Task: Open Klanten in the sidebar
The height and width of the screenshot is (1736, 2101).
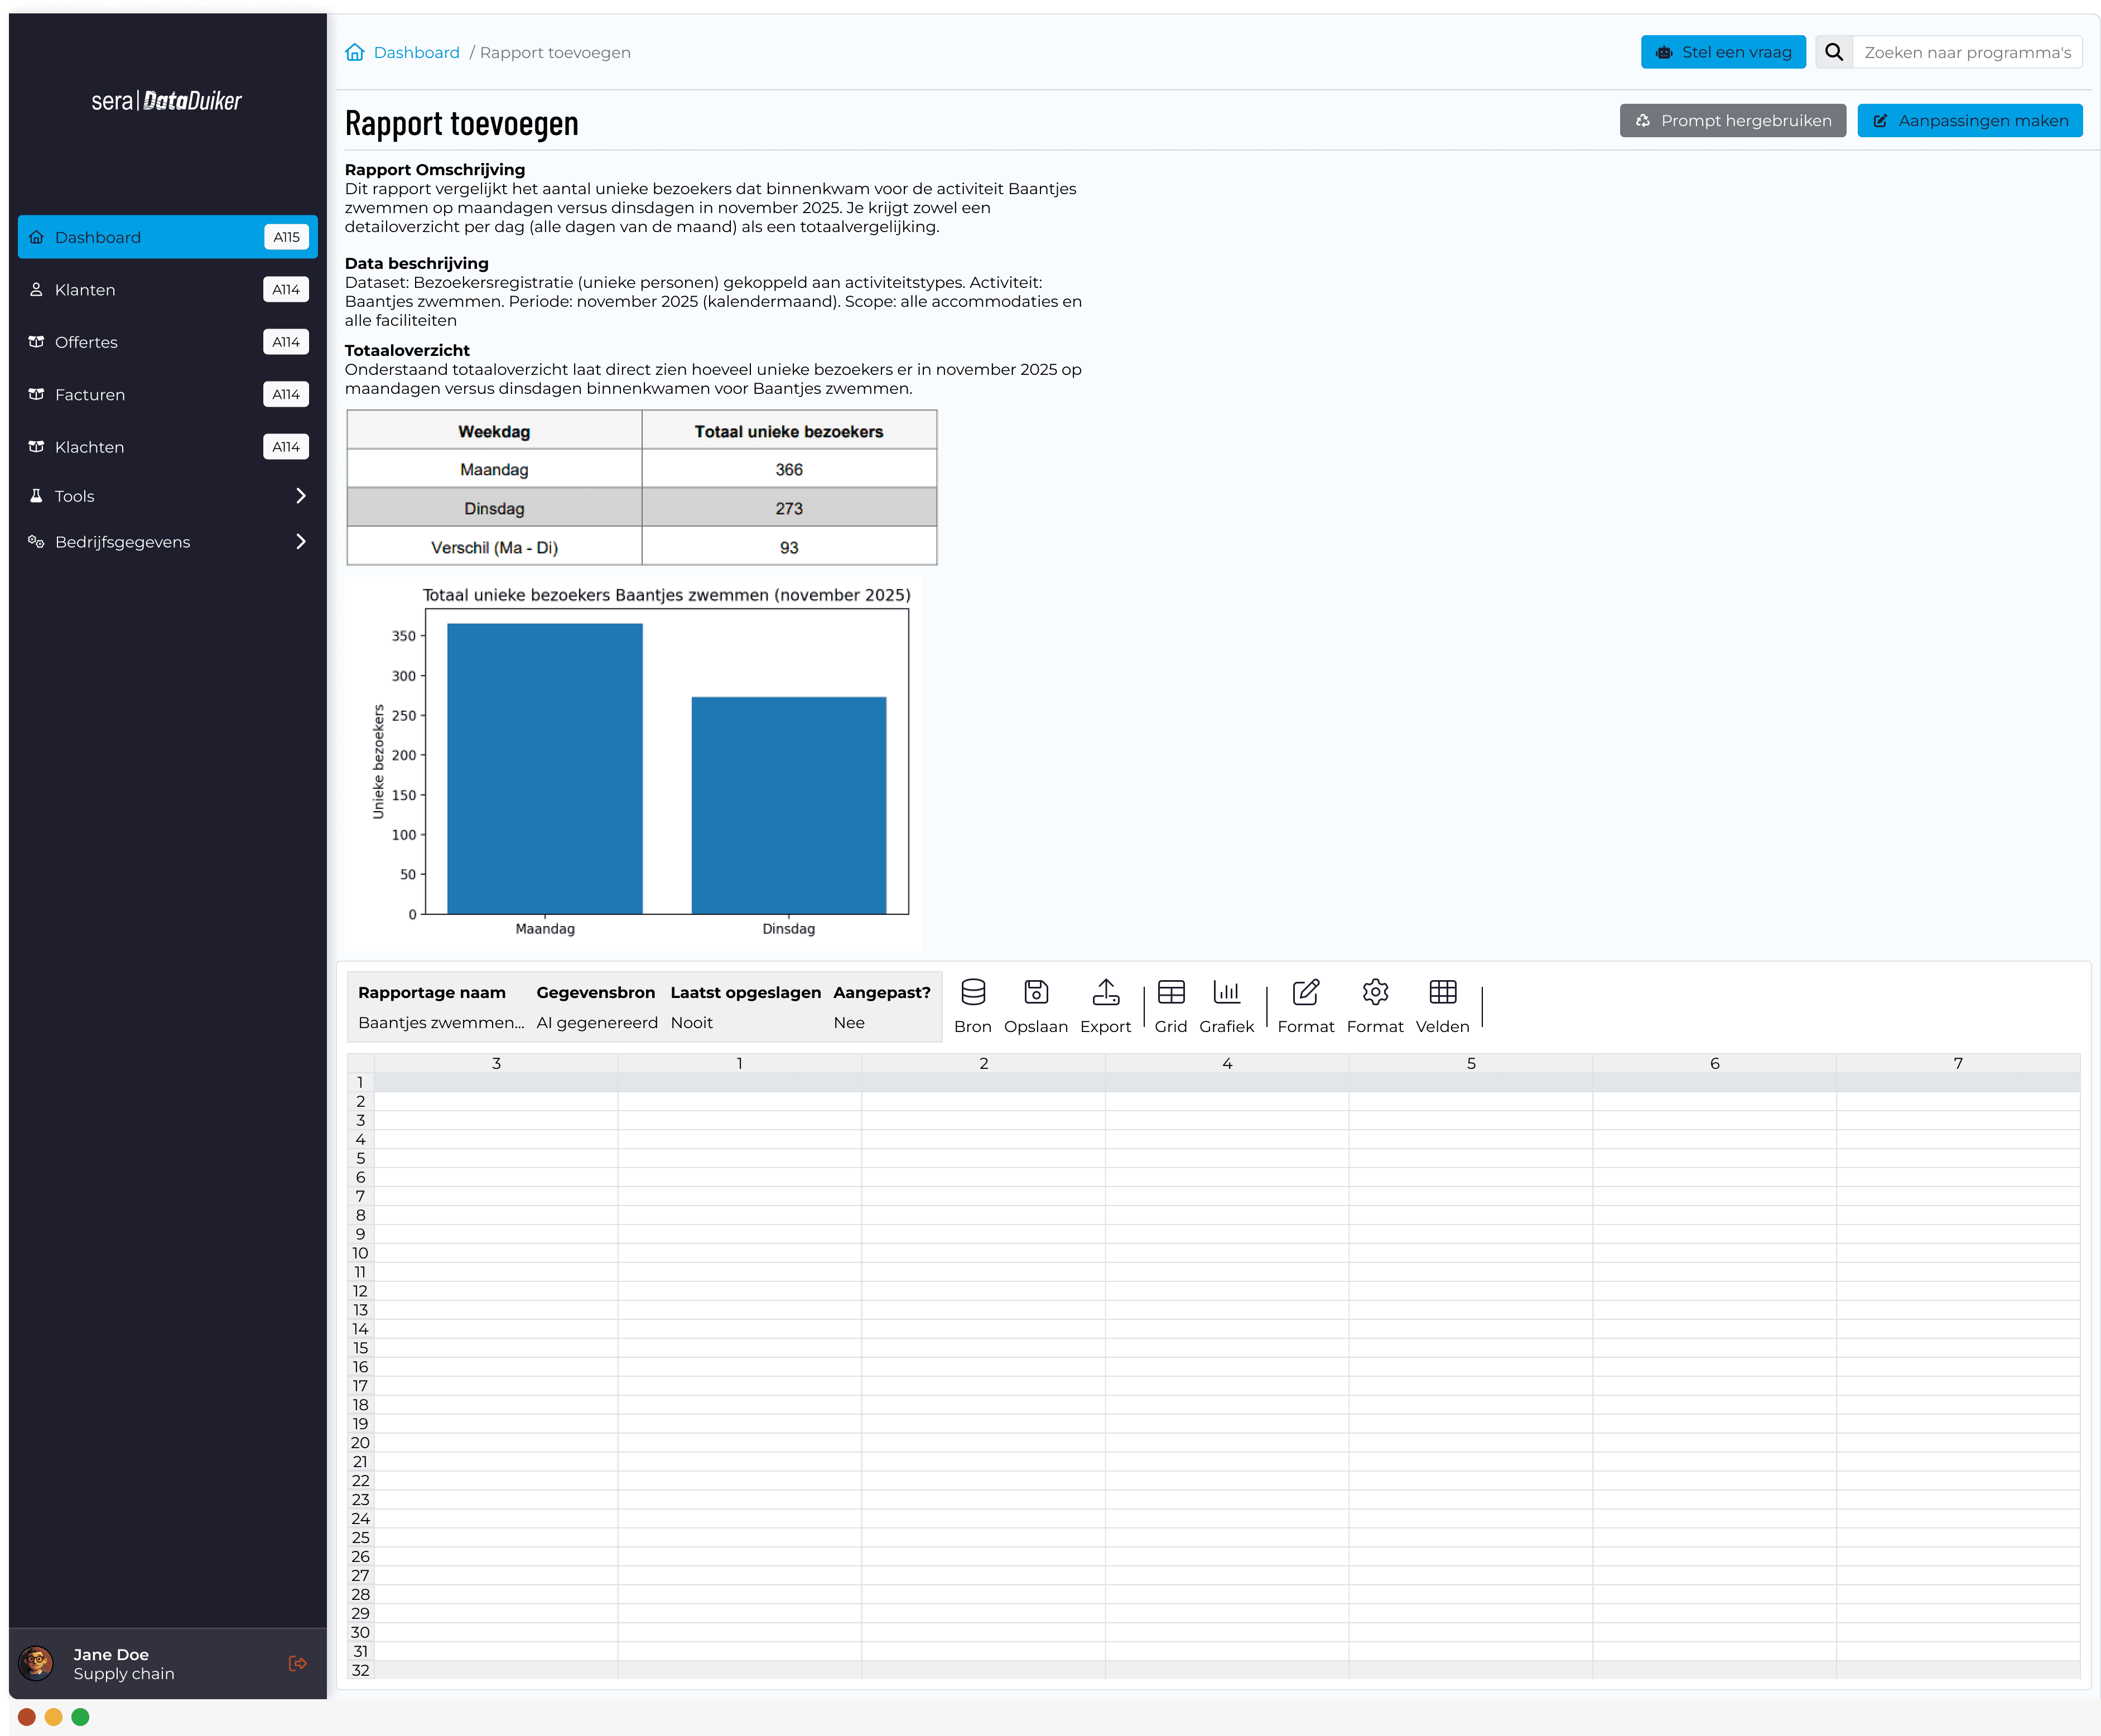Action: coord(85,290)
